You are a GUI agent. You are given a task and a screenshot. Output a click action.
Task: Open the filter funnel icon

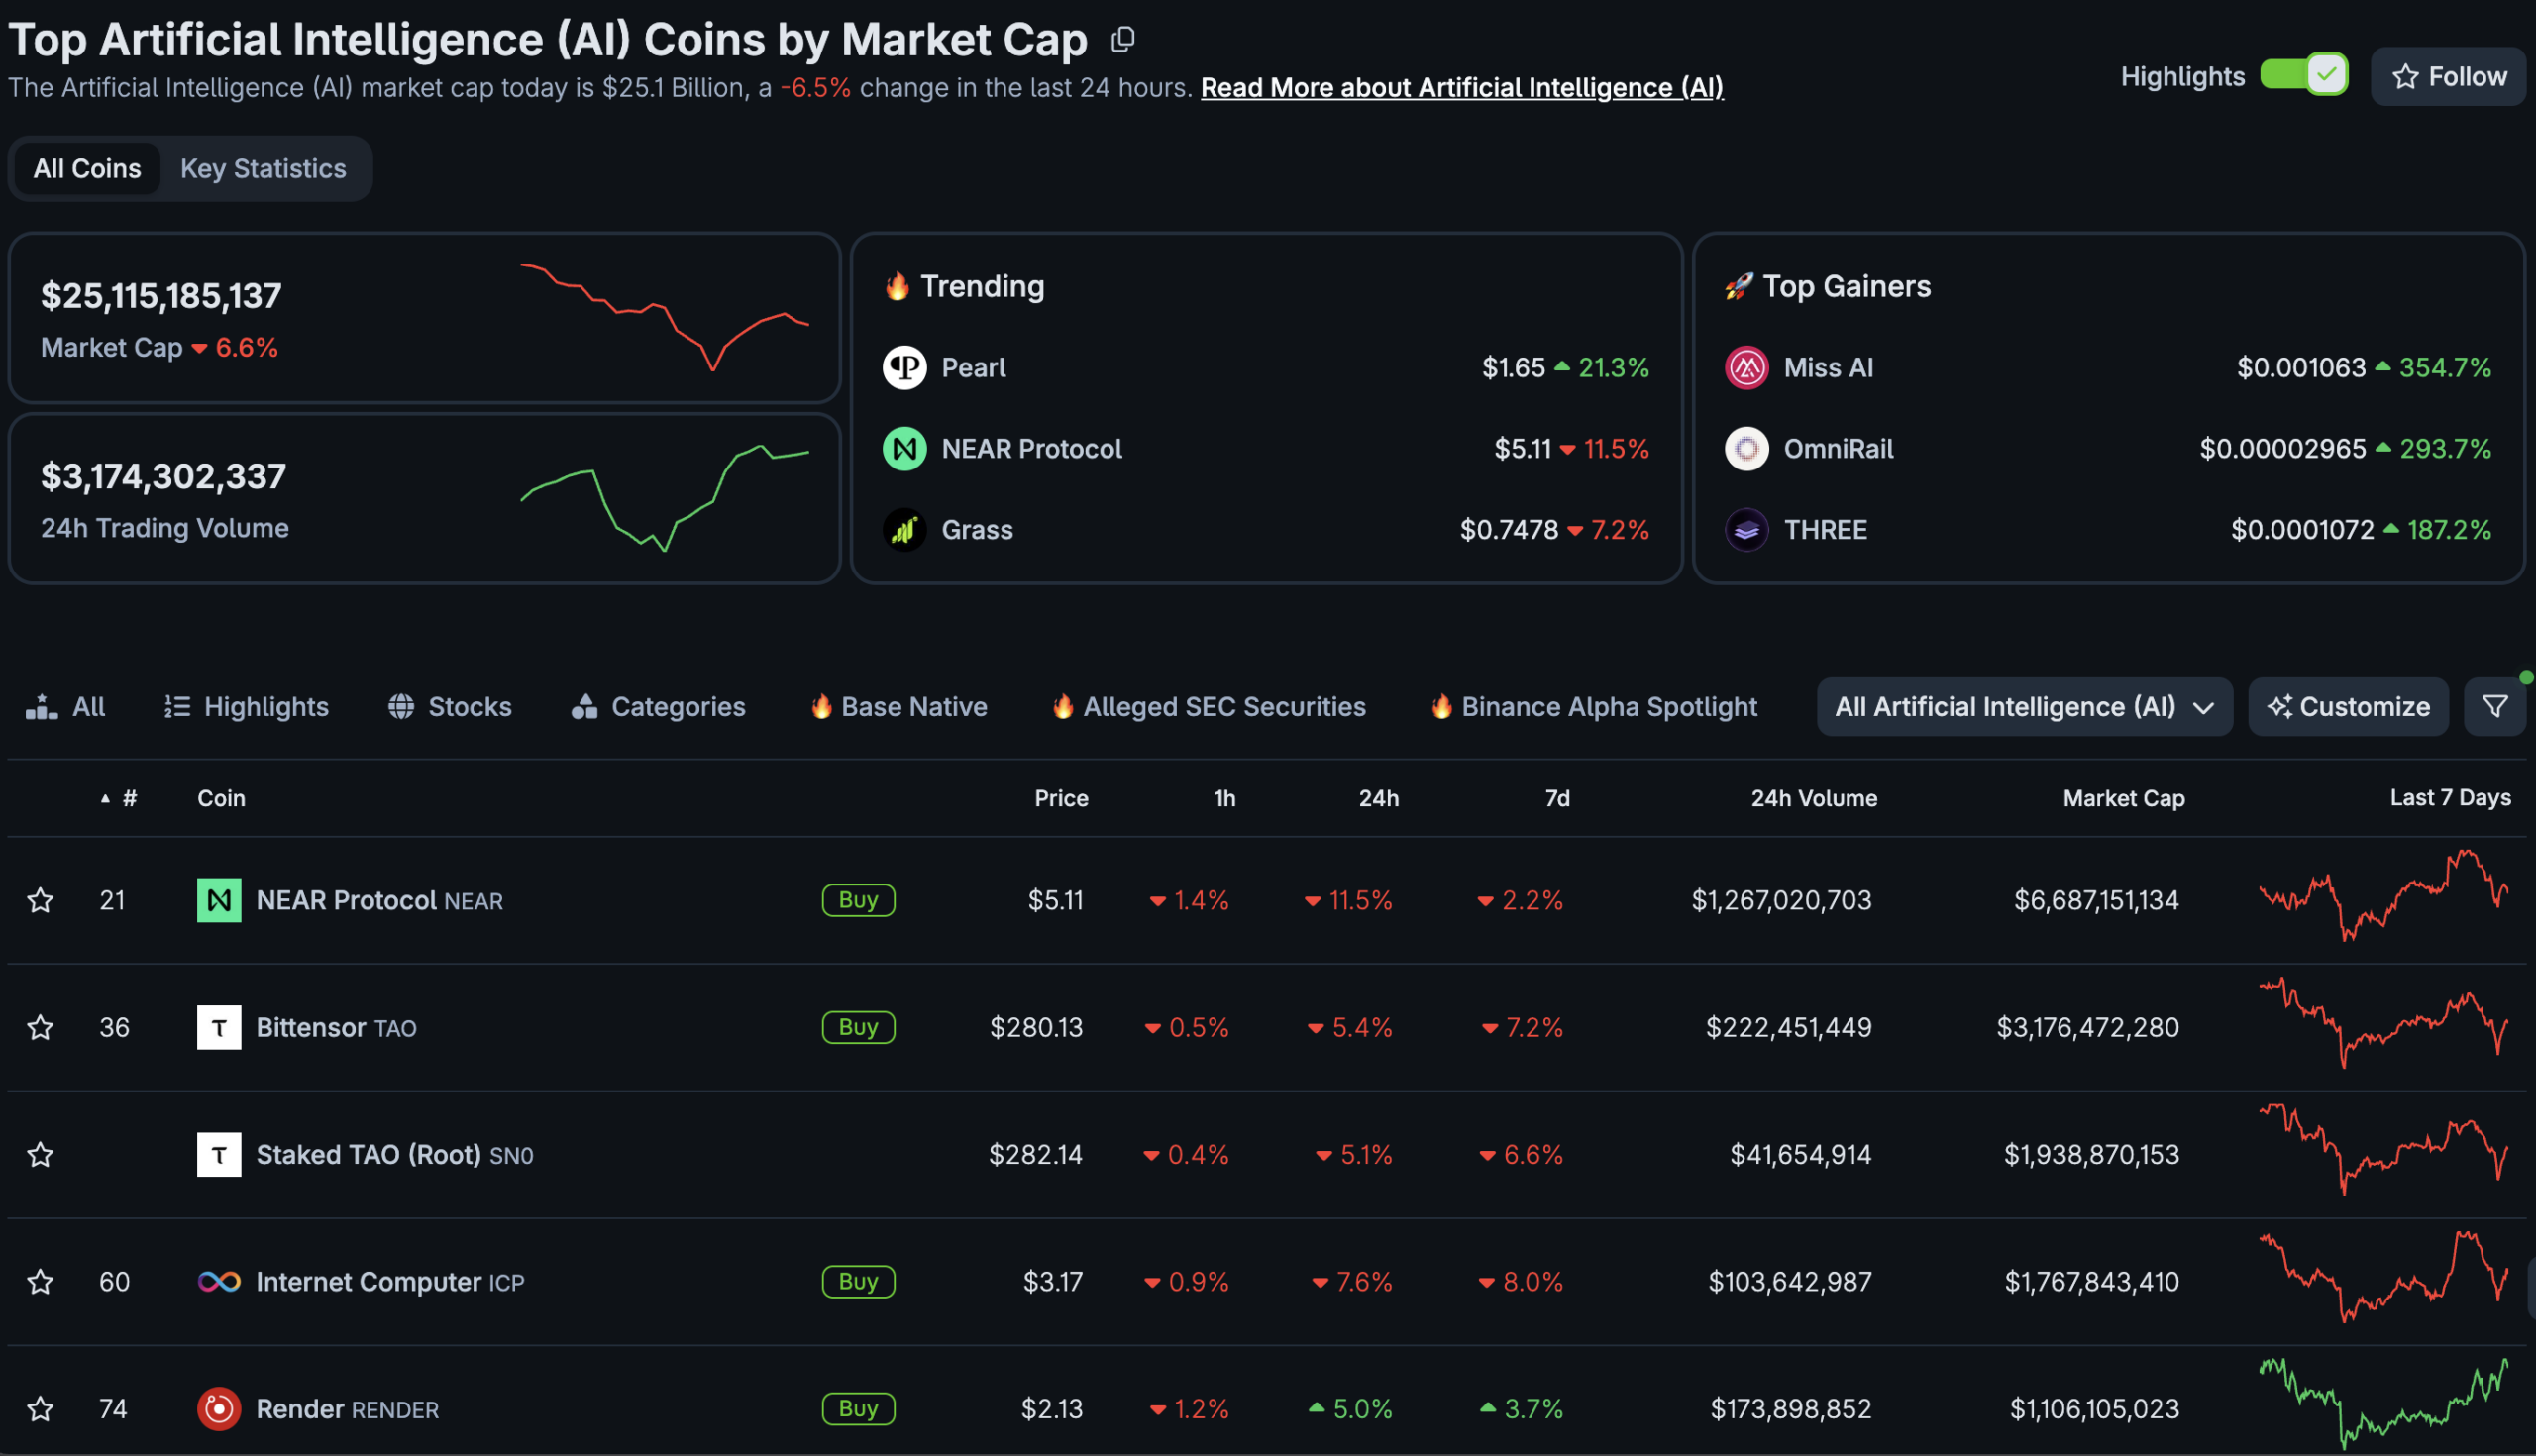tap(2494, 707)
